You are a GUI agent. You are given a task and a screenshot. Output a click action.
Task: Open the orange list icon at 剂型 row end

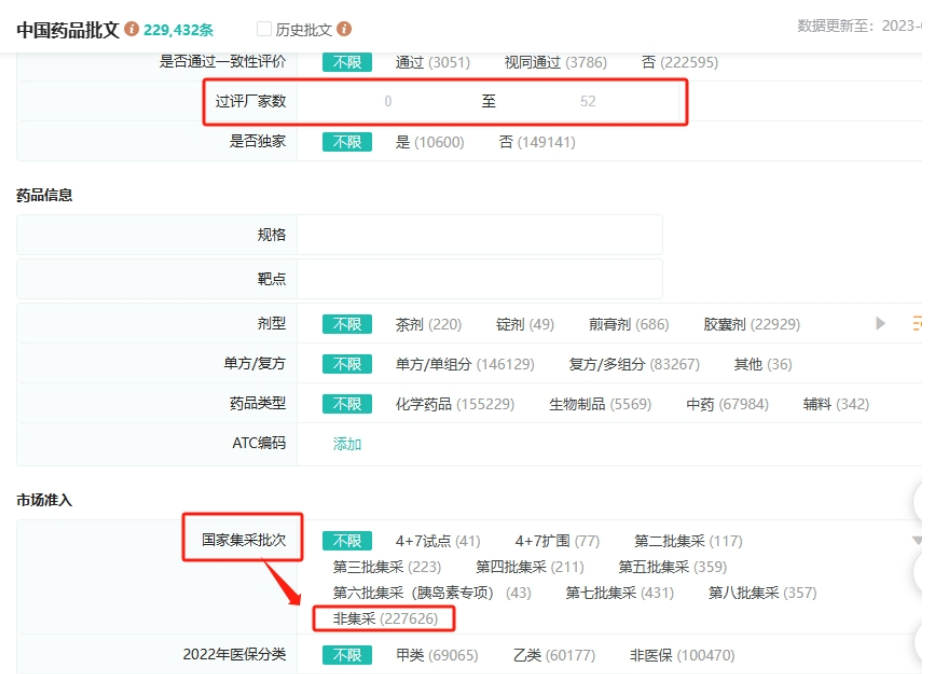click(x=917, y=324)
